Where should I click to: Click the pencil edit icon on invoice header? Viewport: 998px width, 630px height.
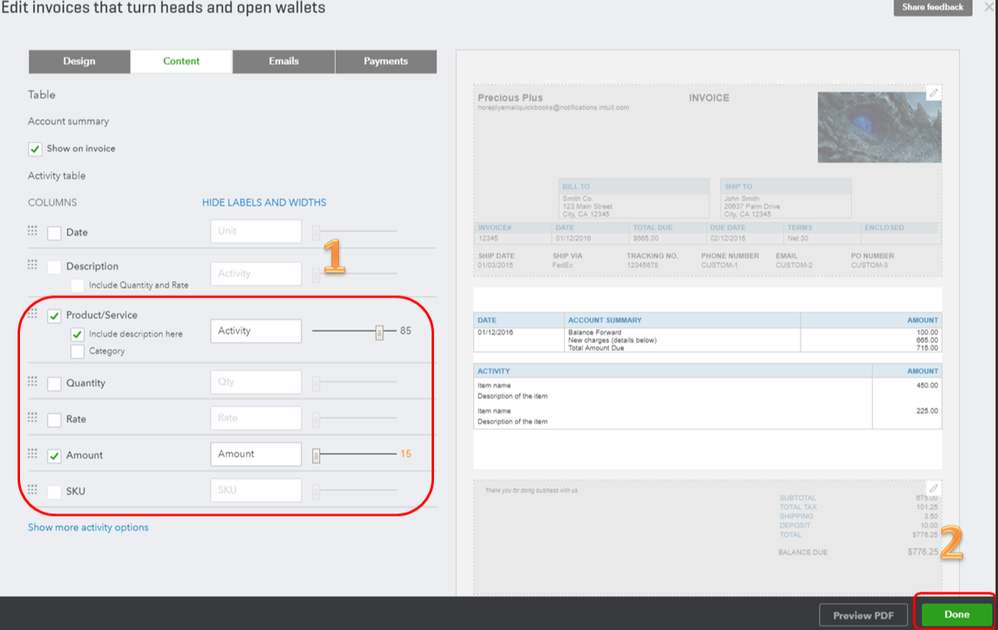point(933,93)
